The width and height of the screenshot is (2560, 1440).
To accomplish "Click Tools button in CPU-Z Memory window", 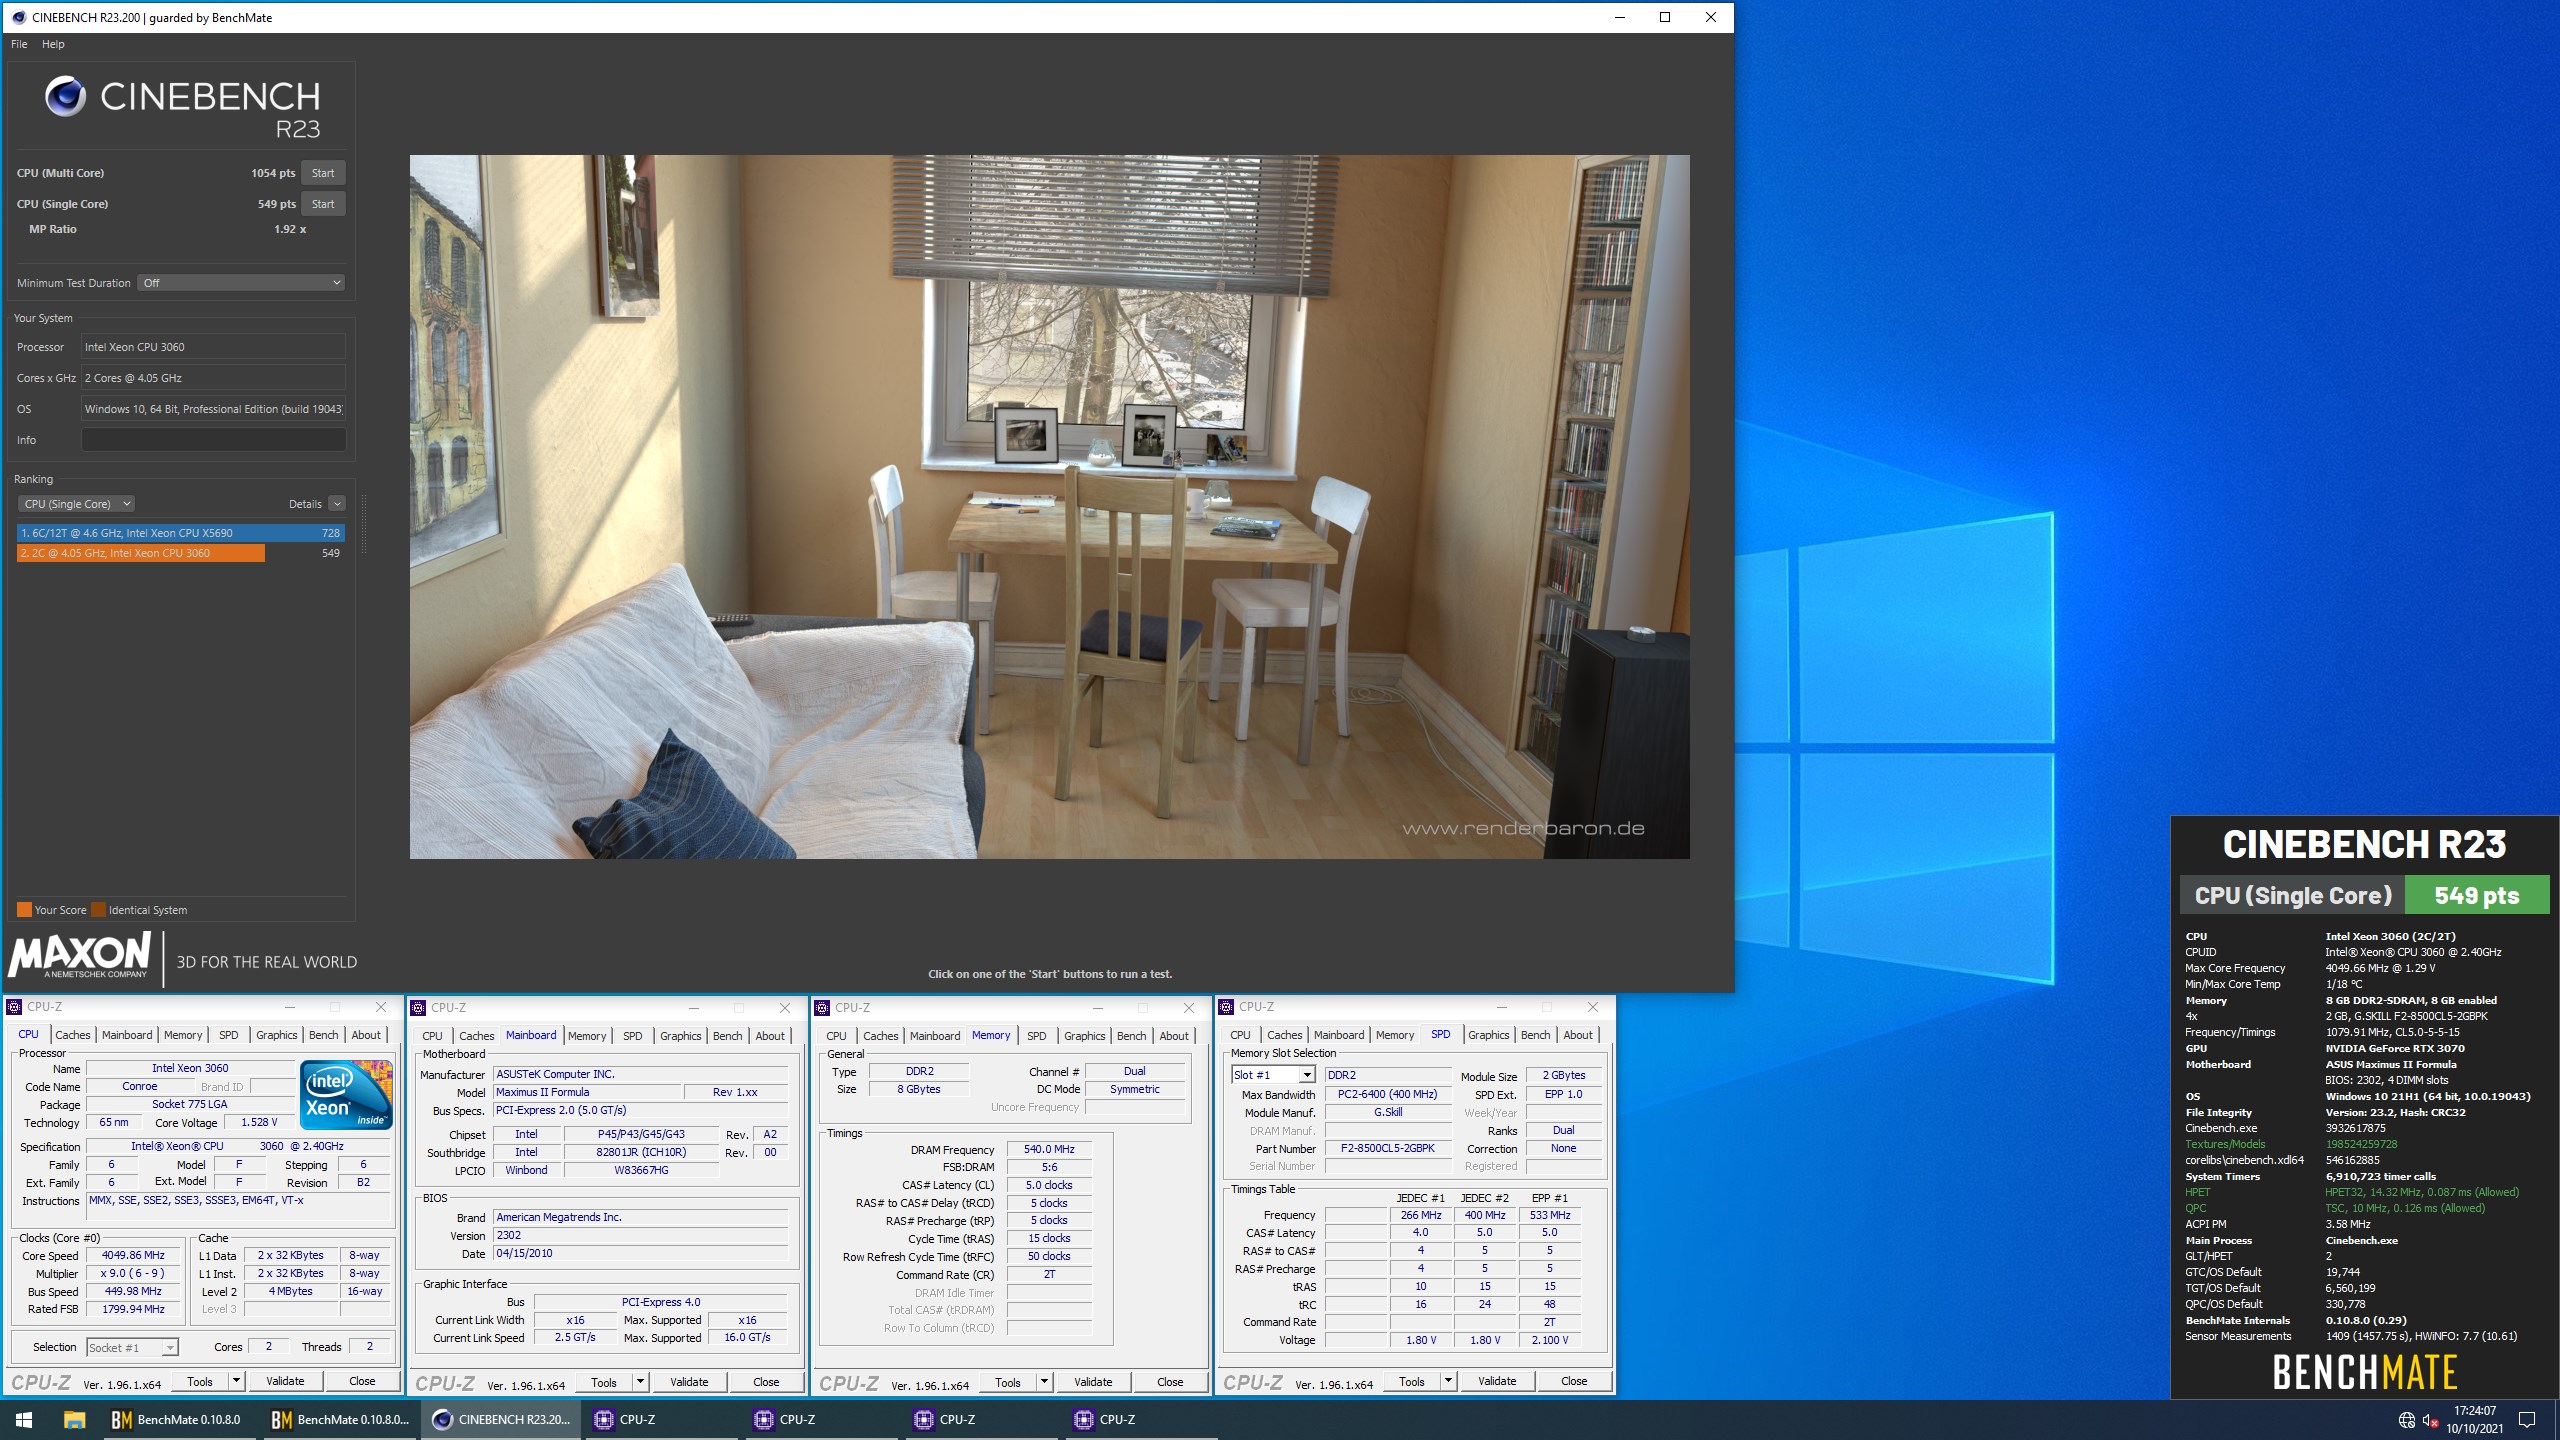I will coord(1008,1382).
